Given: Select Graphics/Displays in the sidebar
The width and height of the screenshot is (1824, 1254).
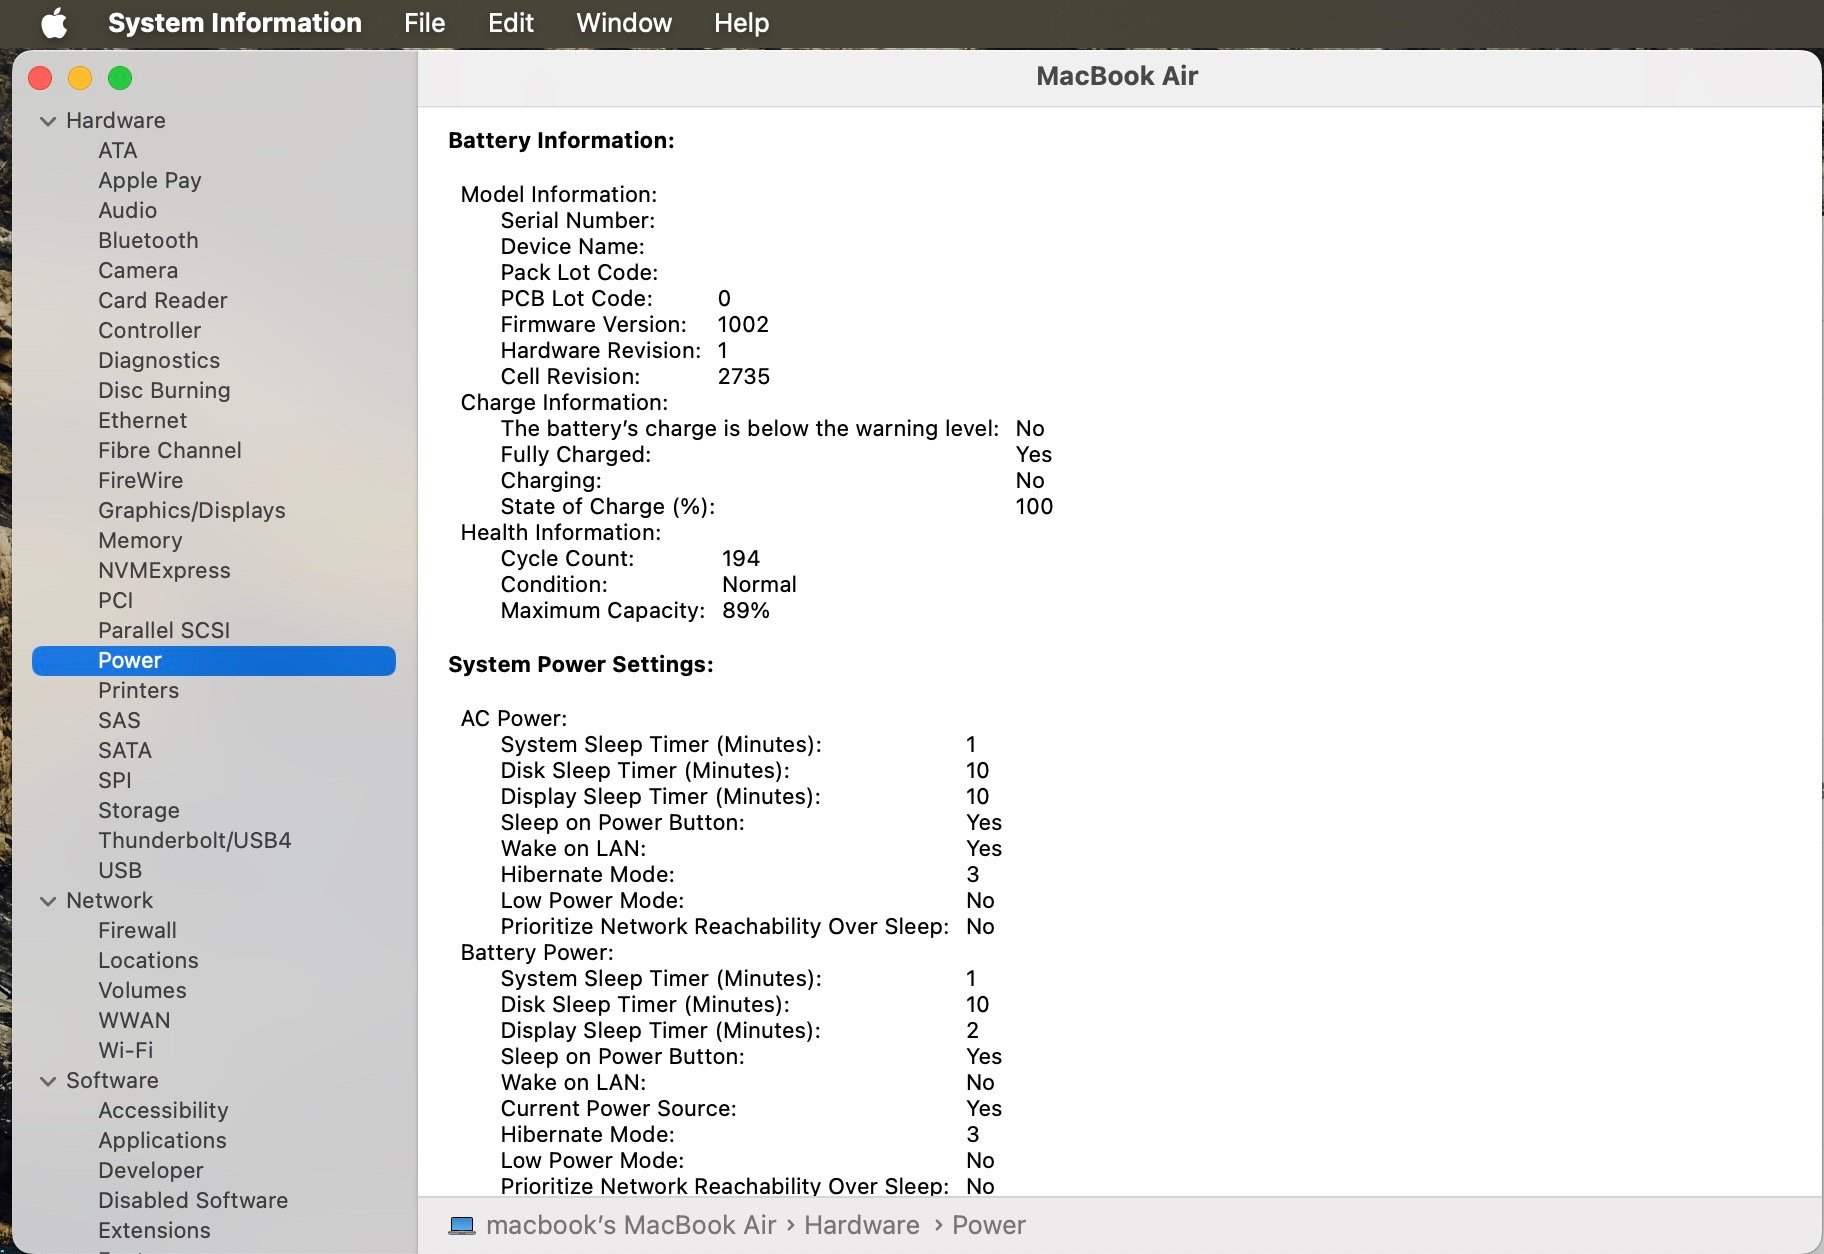Looking at the screenshot, I should [191, 511].
